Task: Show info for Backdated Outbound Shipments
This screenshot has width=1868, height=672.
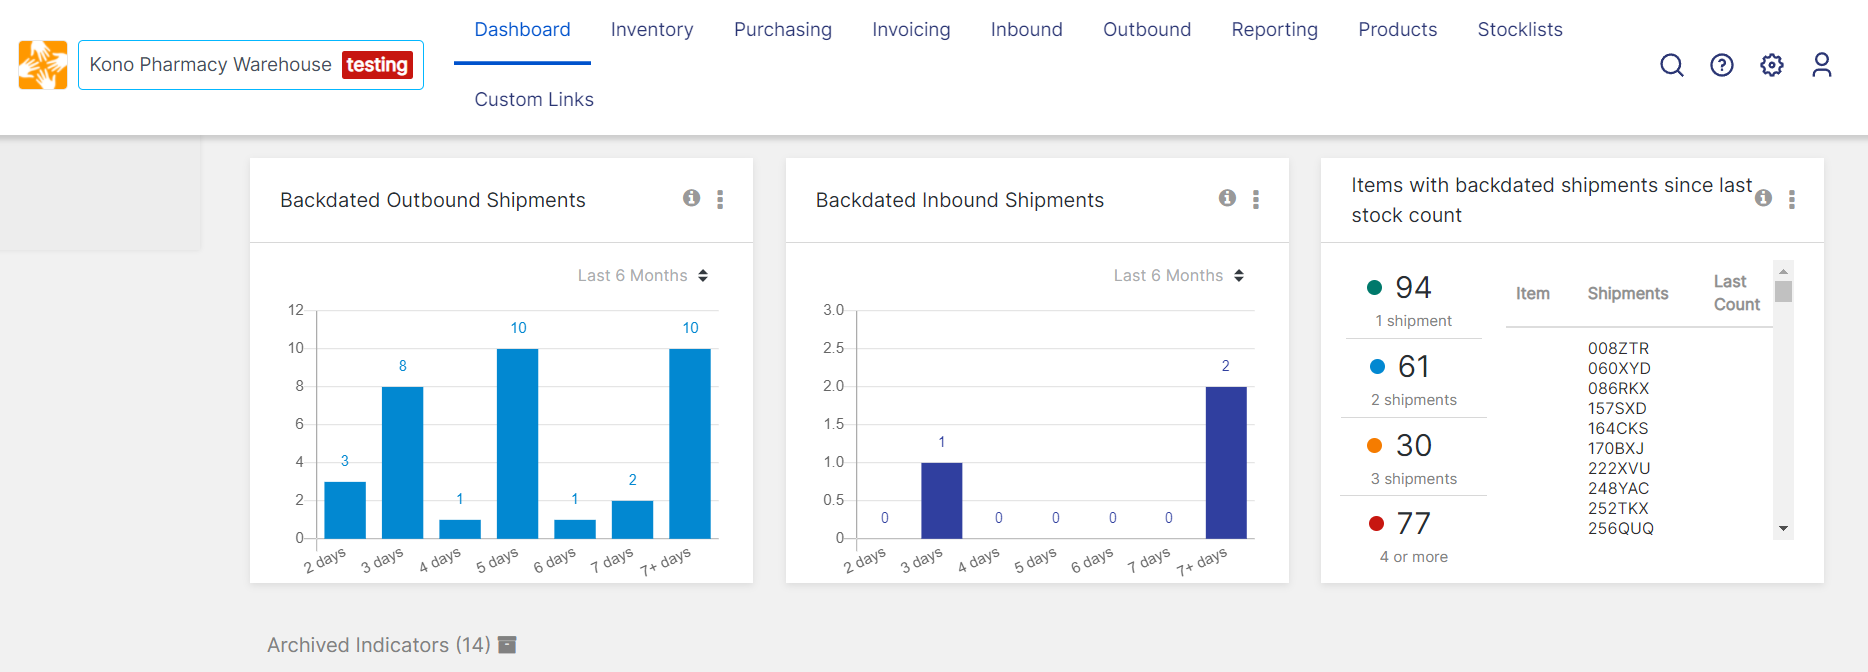Action: (x=691, y=198)
